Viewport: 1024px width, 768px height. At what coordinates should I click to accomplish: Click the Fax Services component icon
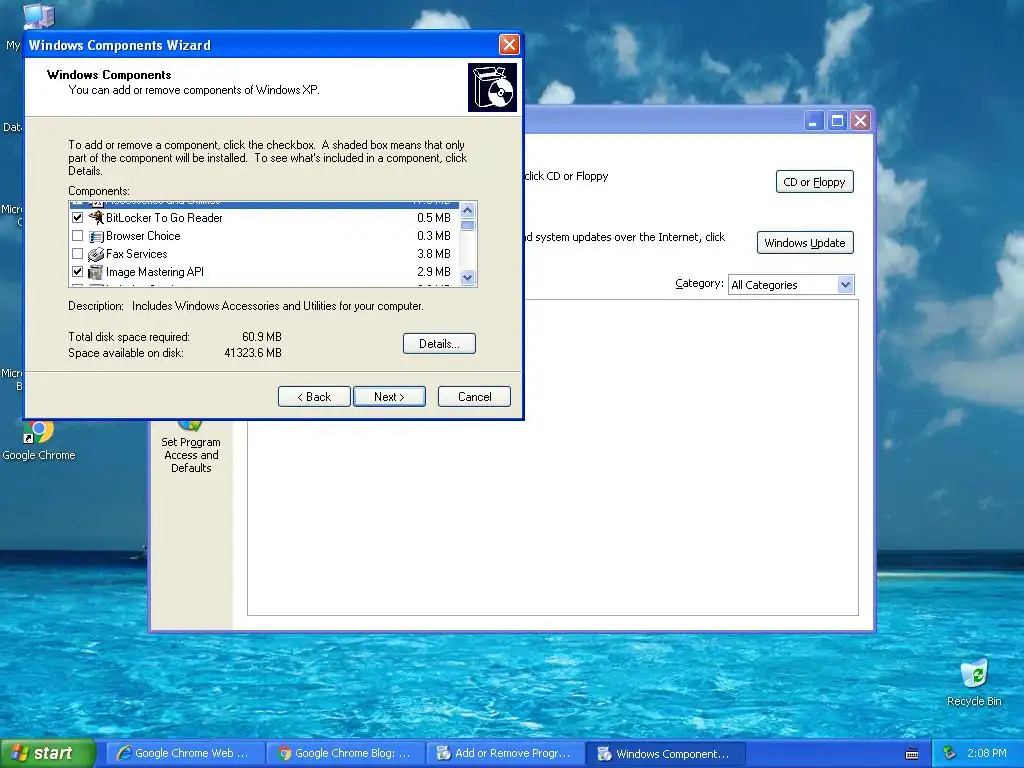pos(96,254)
